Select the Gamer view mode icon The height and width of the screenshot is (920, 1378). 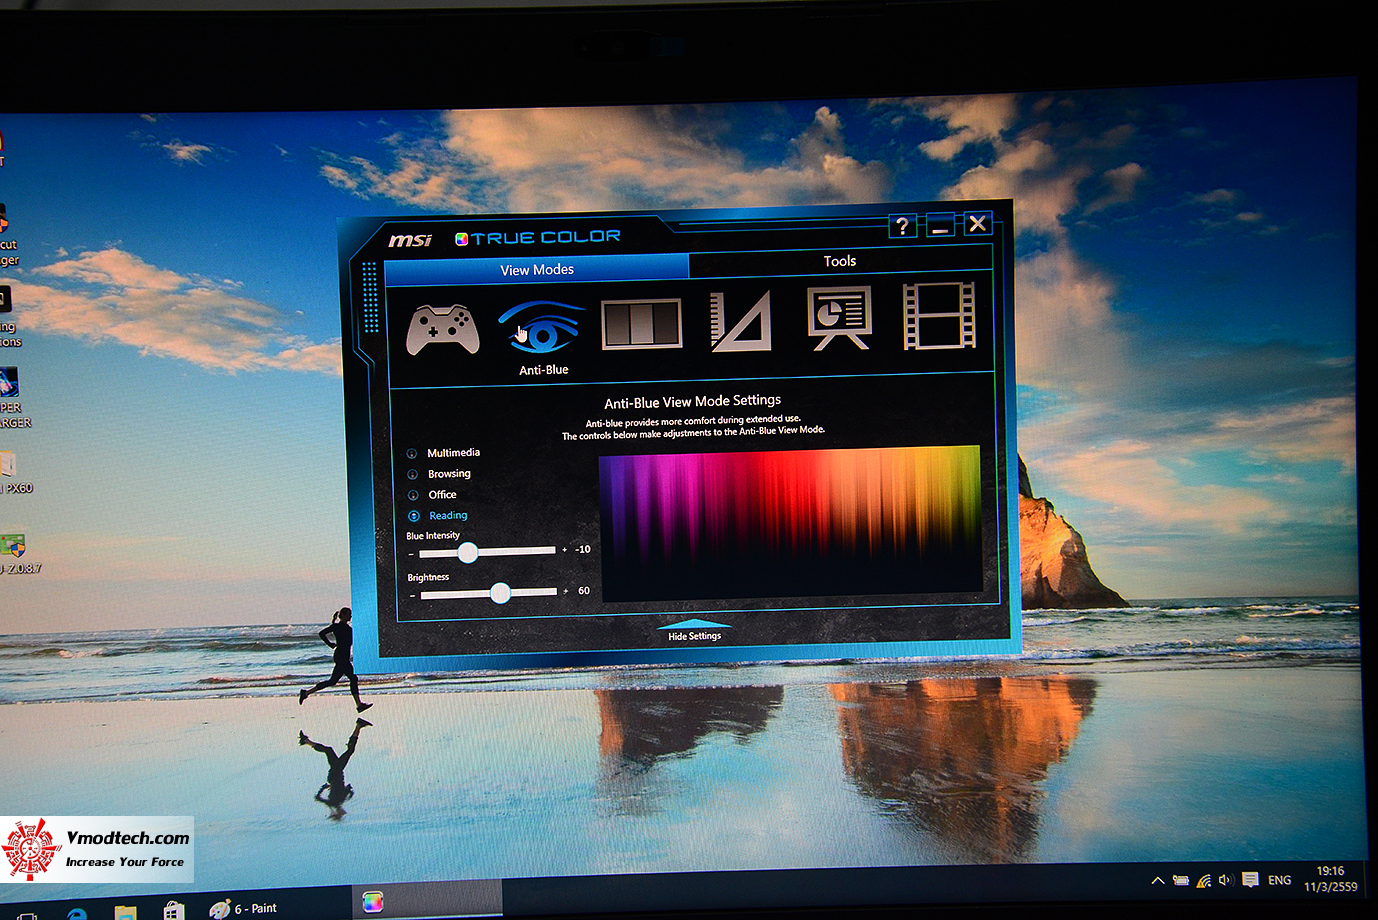tap(441, 327)
